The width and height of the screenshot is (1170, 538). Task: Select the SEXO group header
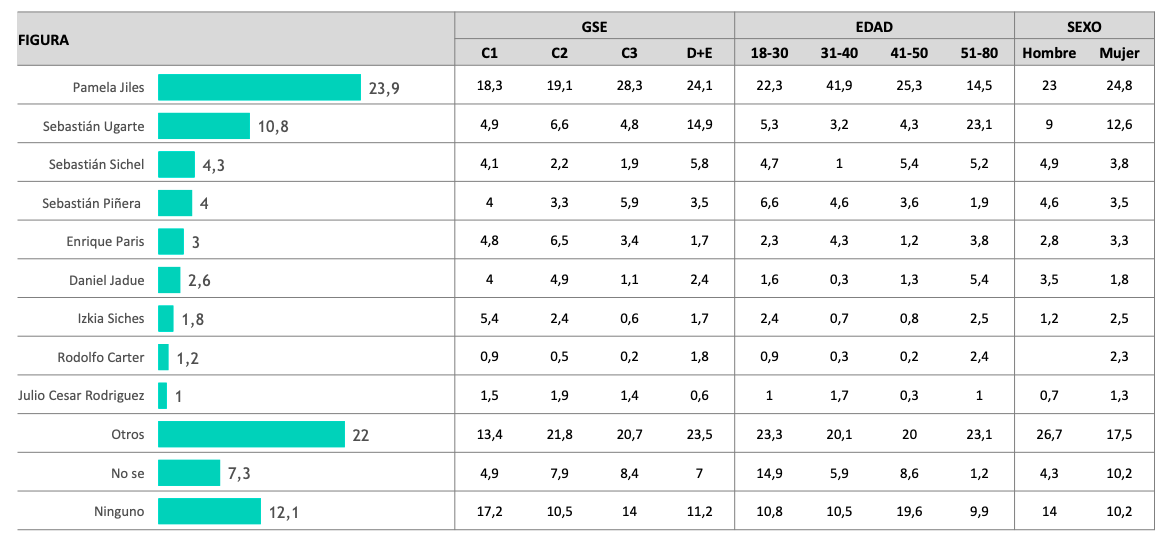1084,27
